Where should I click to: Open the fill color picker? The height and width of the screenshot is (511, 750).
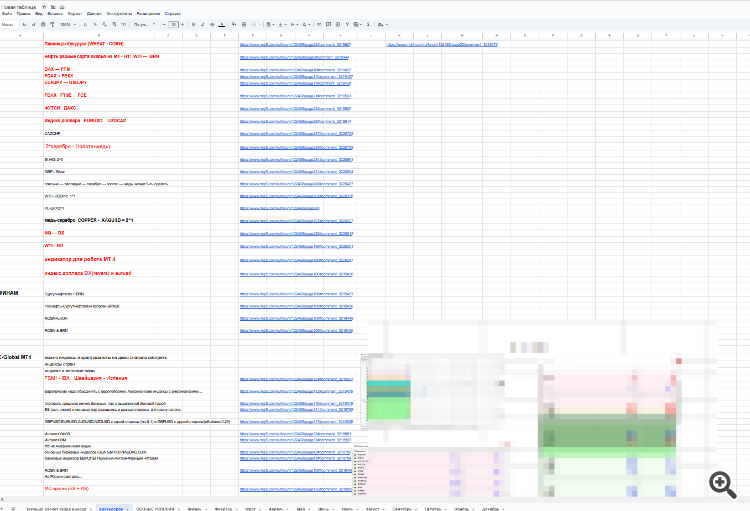234,24
